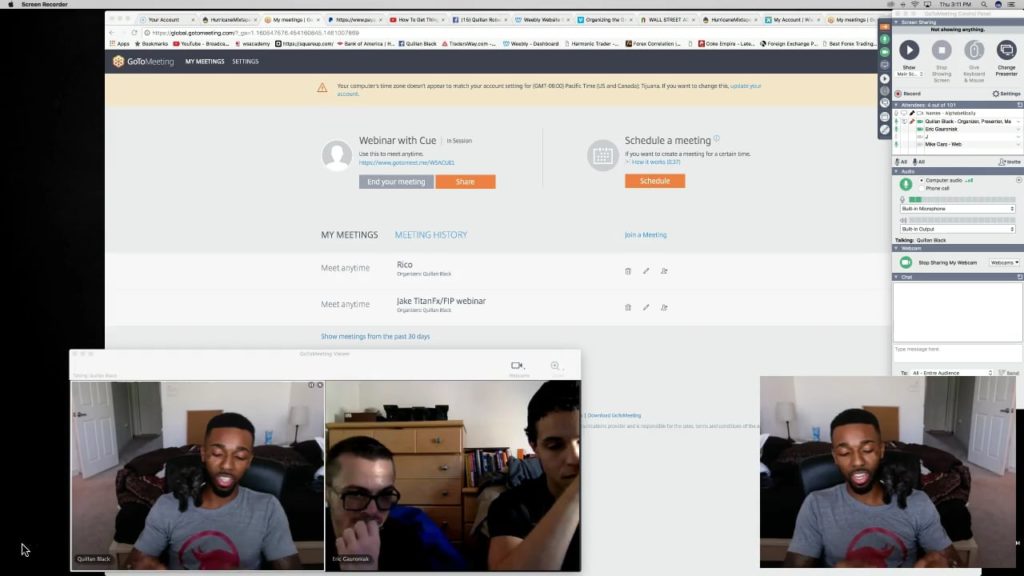The width and height of the screenshot is (1024, 576).
Task: Mute all attendees with All microphone icon
Action: pyautogui.click(x=901, y=162)
